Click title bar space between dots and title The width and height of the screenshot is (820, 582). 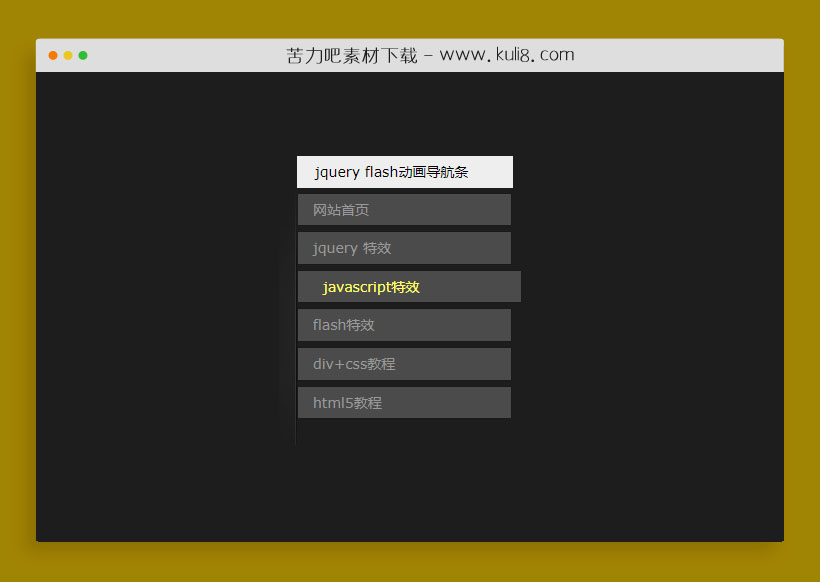pos(180,55)
